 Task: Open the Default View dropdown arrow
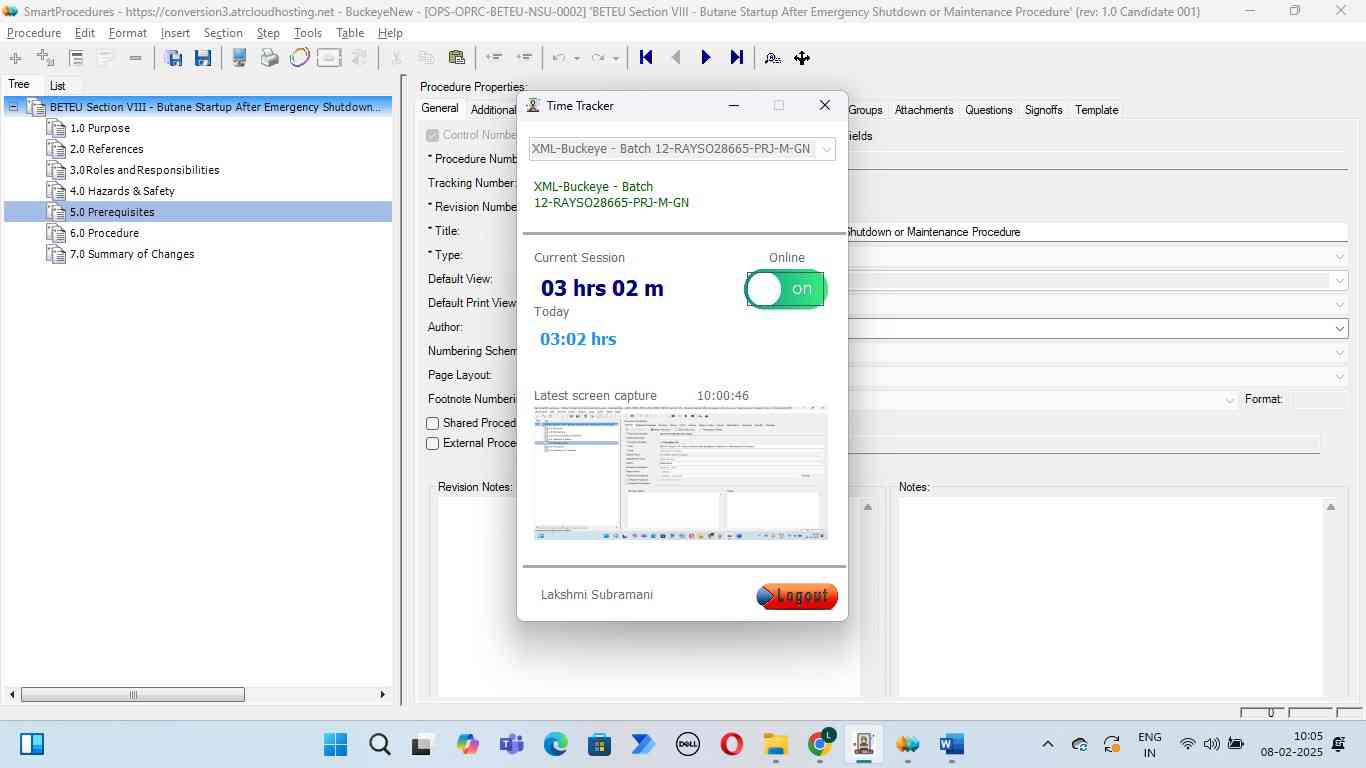click(x=1339, y=281)
